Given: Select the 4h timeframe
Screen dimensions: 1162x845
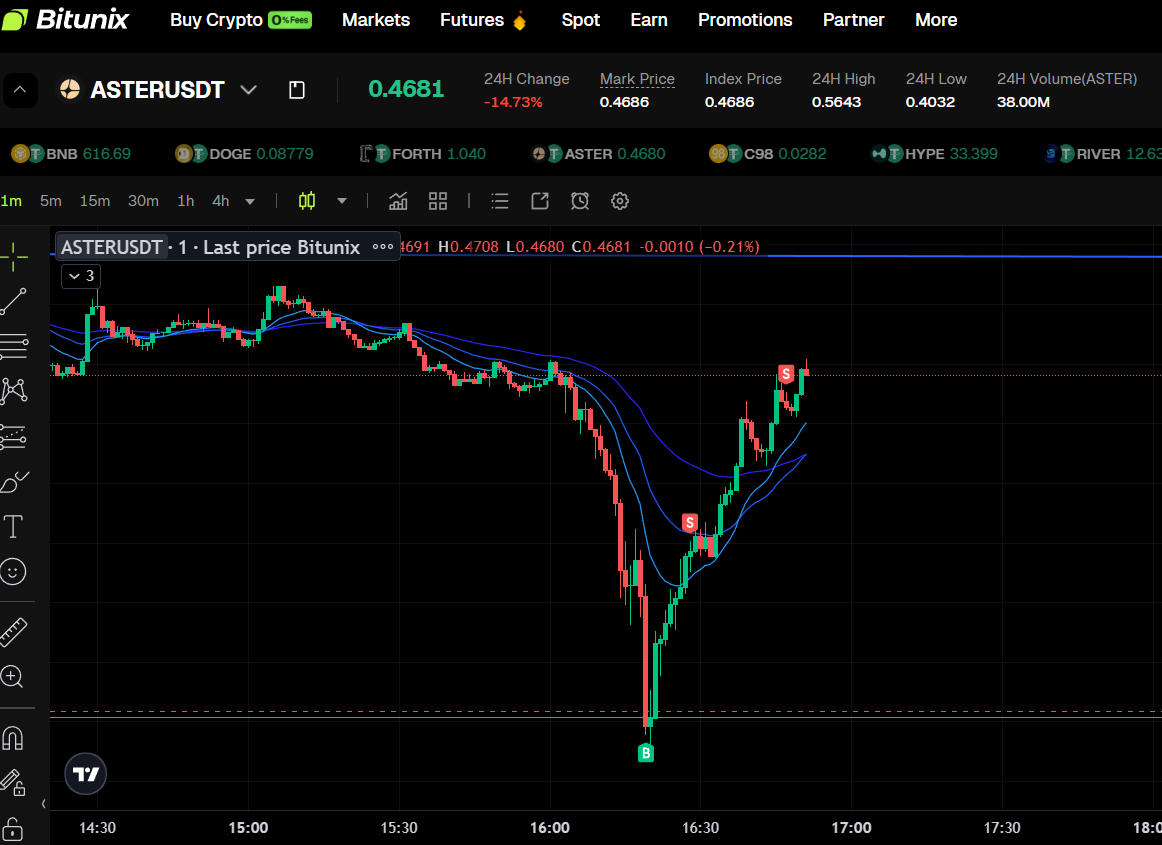Looking at the screenshot, I should [221, 201].
